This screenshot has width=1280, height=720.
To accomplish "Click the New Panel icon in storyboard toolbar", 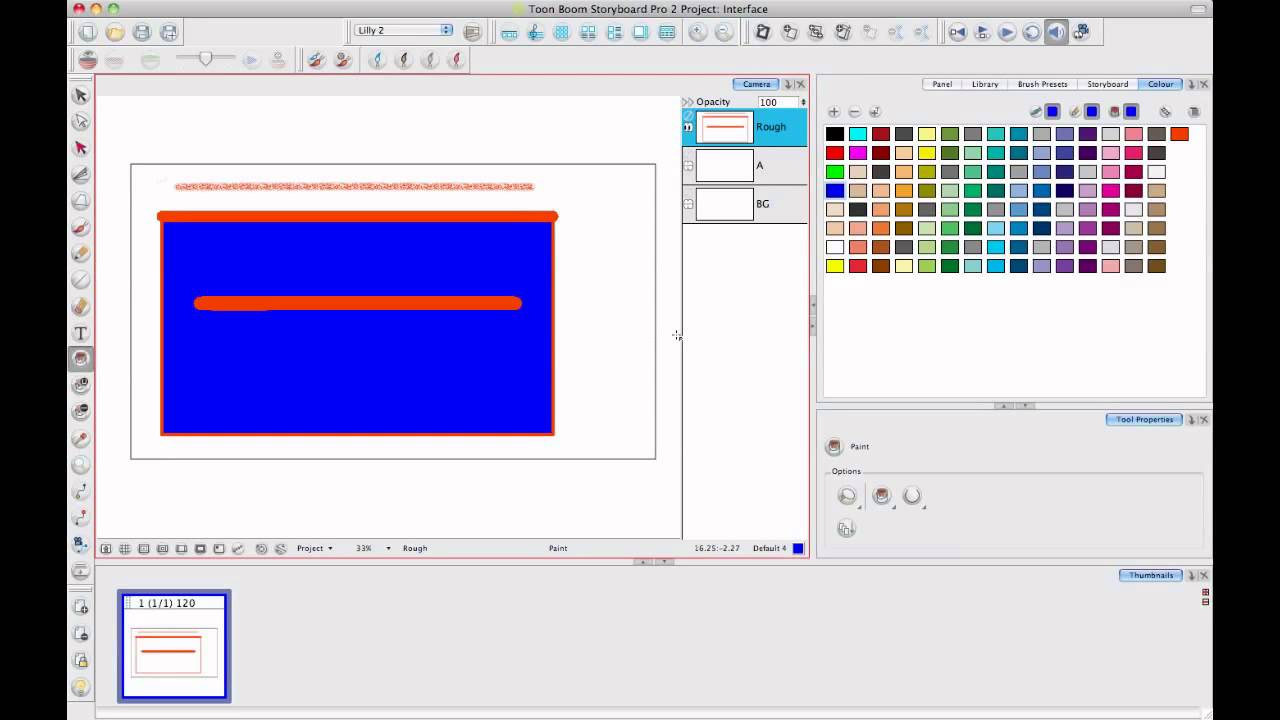I will click(763, 32).
